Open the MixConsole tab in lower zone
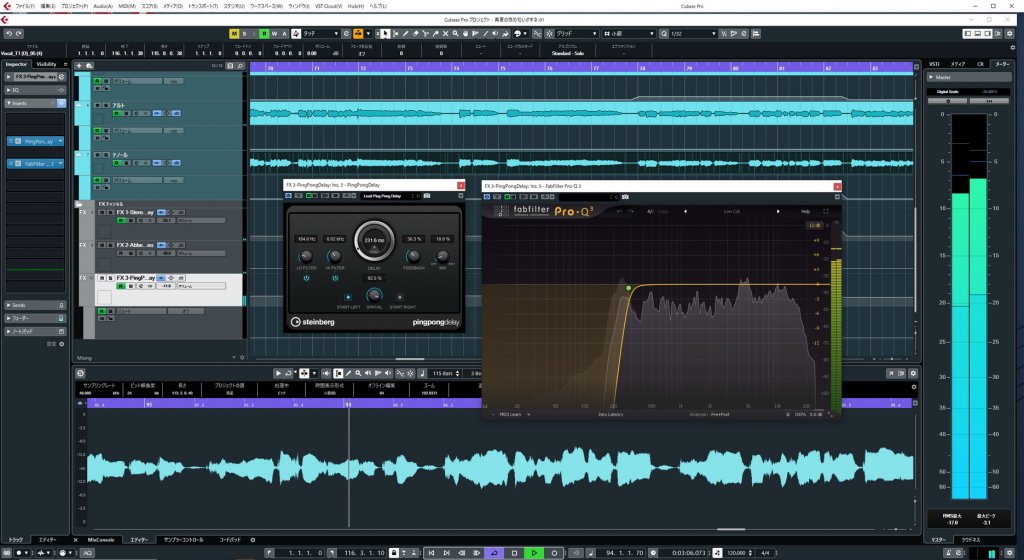 (102, 540)
